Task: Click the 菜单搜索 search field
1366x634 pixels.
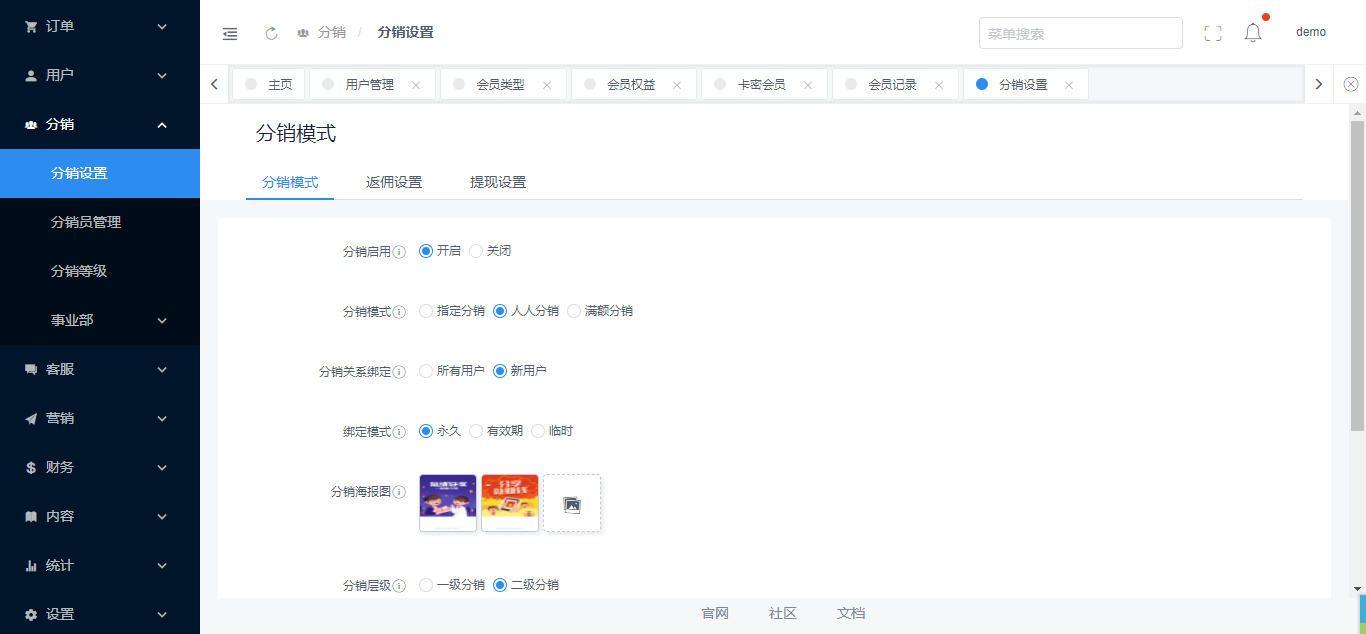Action: [x=1080, y=33]
